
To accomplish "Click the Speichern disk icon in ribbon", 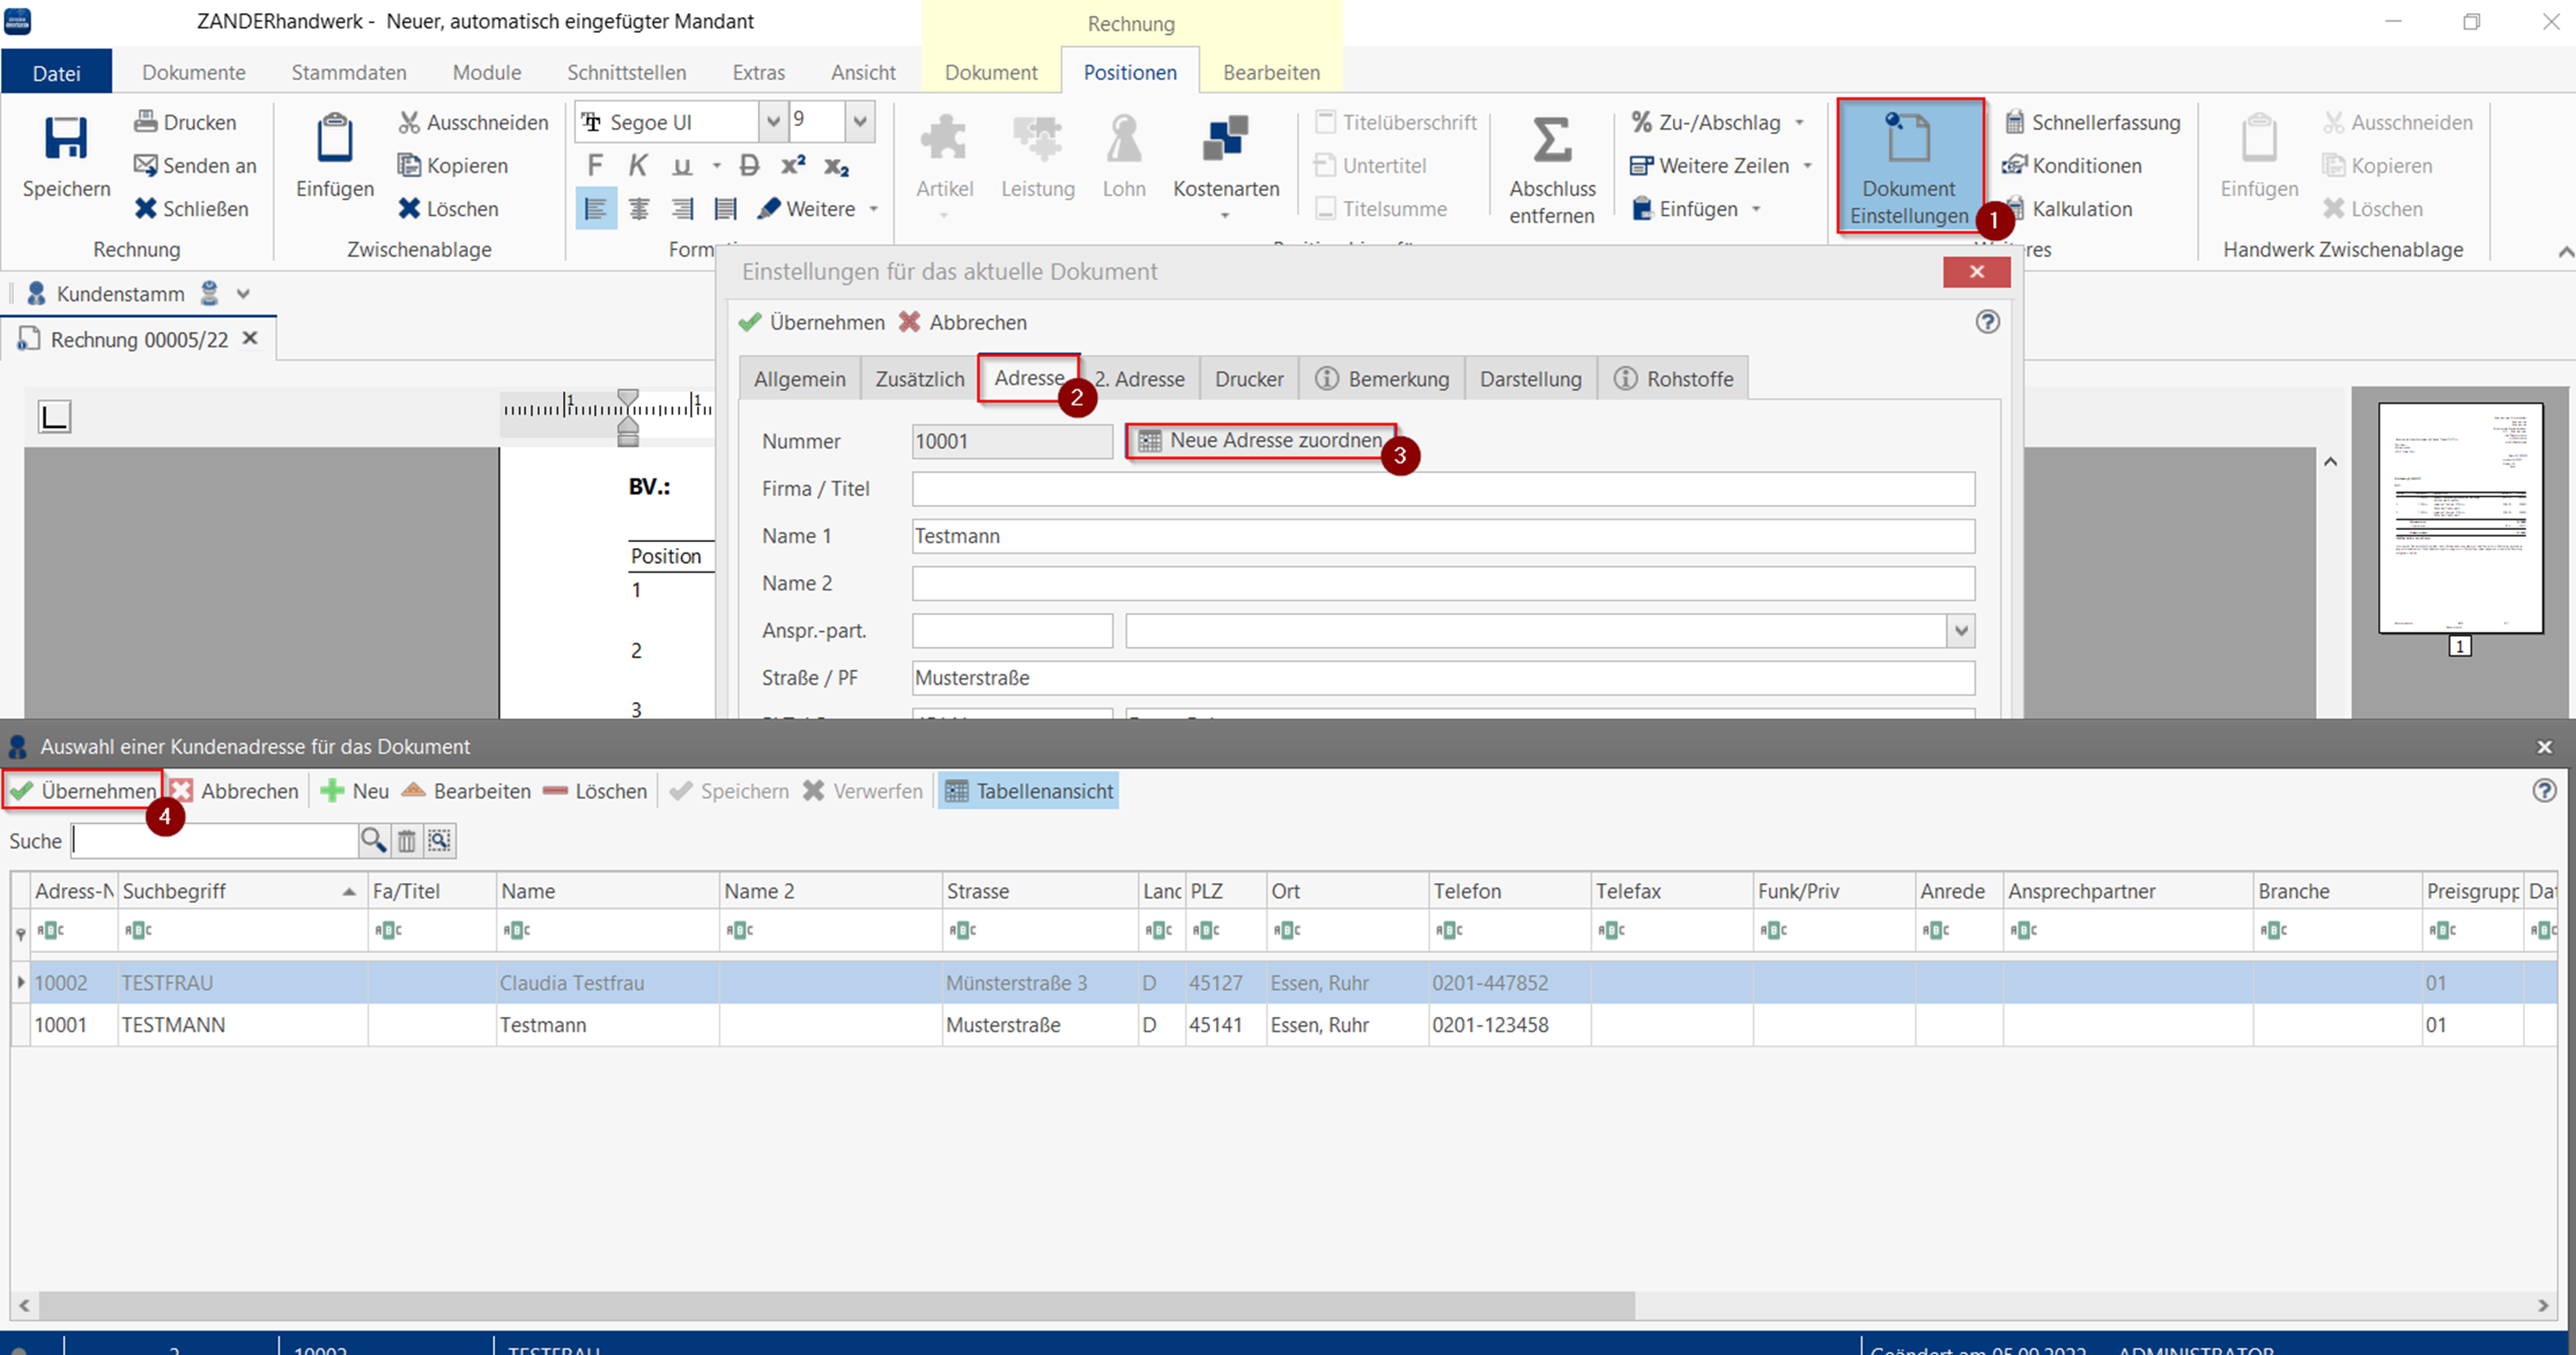I will coord(66,140).
